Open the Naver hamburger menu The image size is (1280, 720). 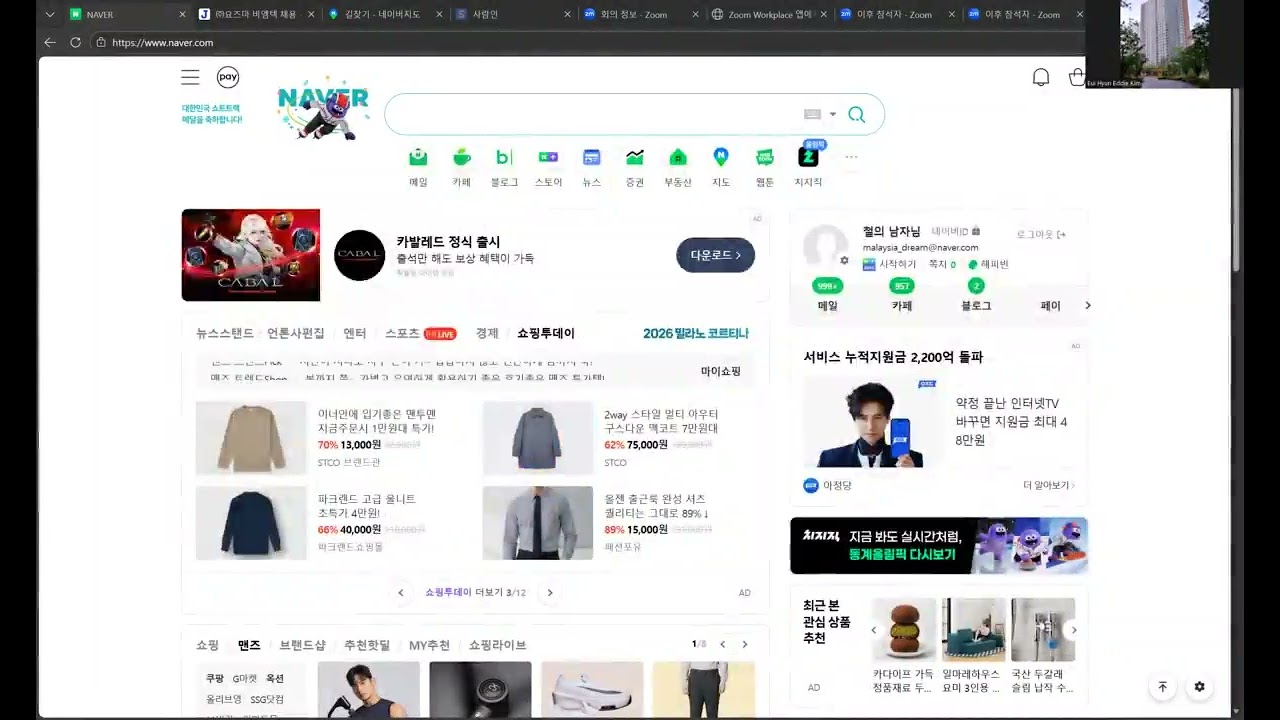(x=190, y=77)
